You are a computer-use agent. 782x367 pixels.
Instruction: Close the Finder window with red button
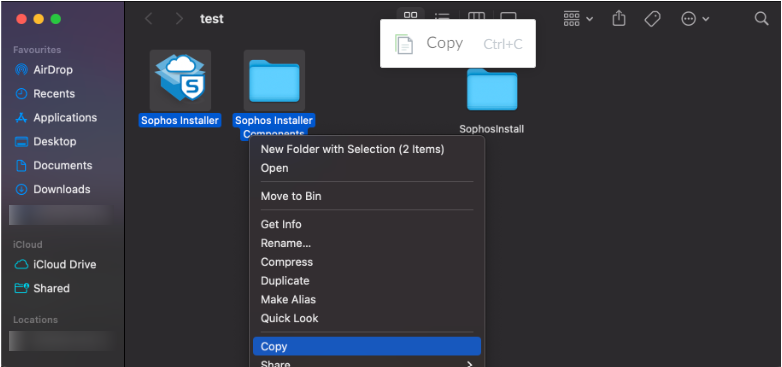(21, 19)
